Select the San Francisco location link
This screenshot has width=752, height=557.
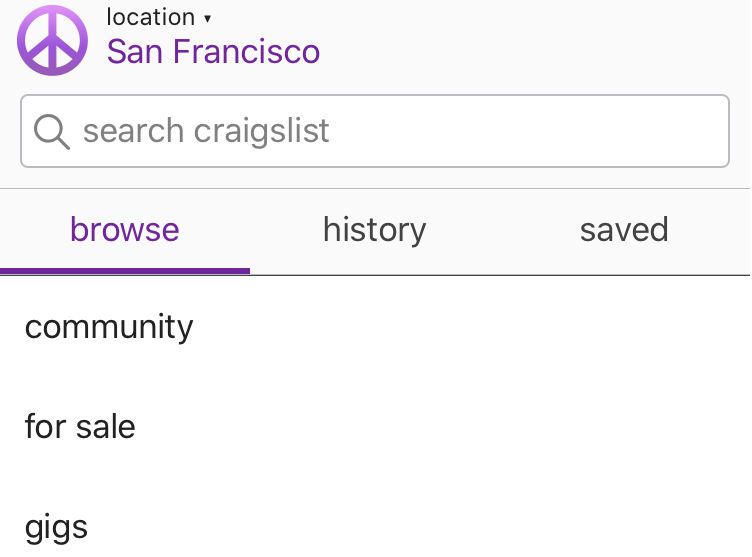click(x=213, y=51)
